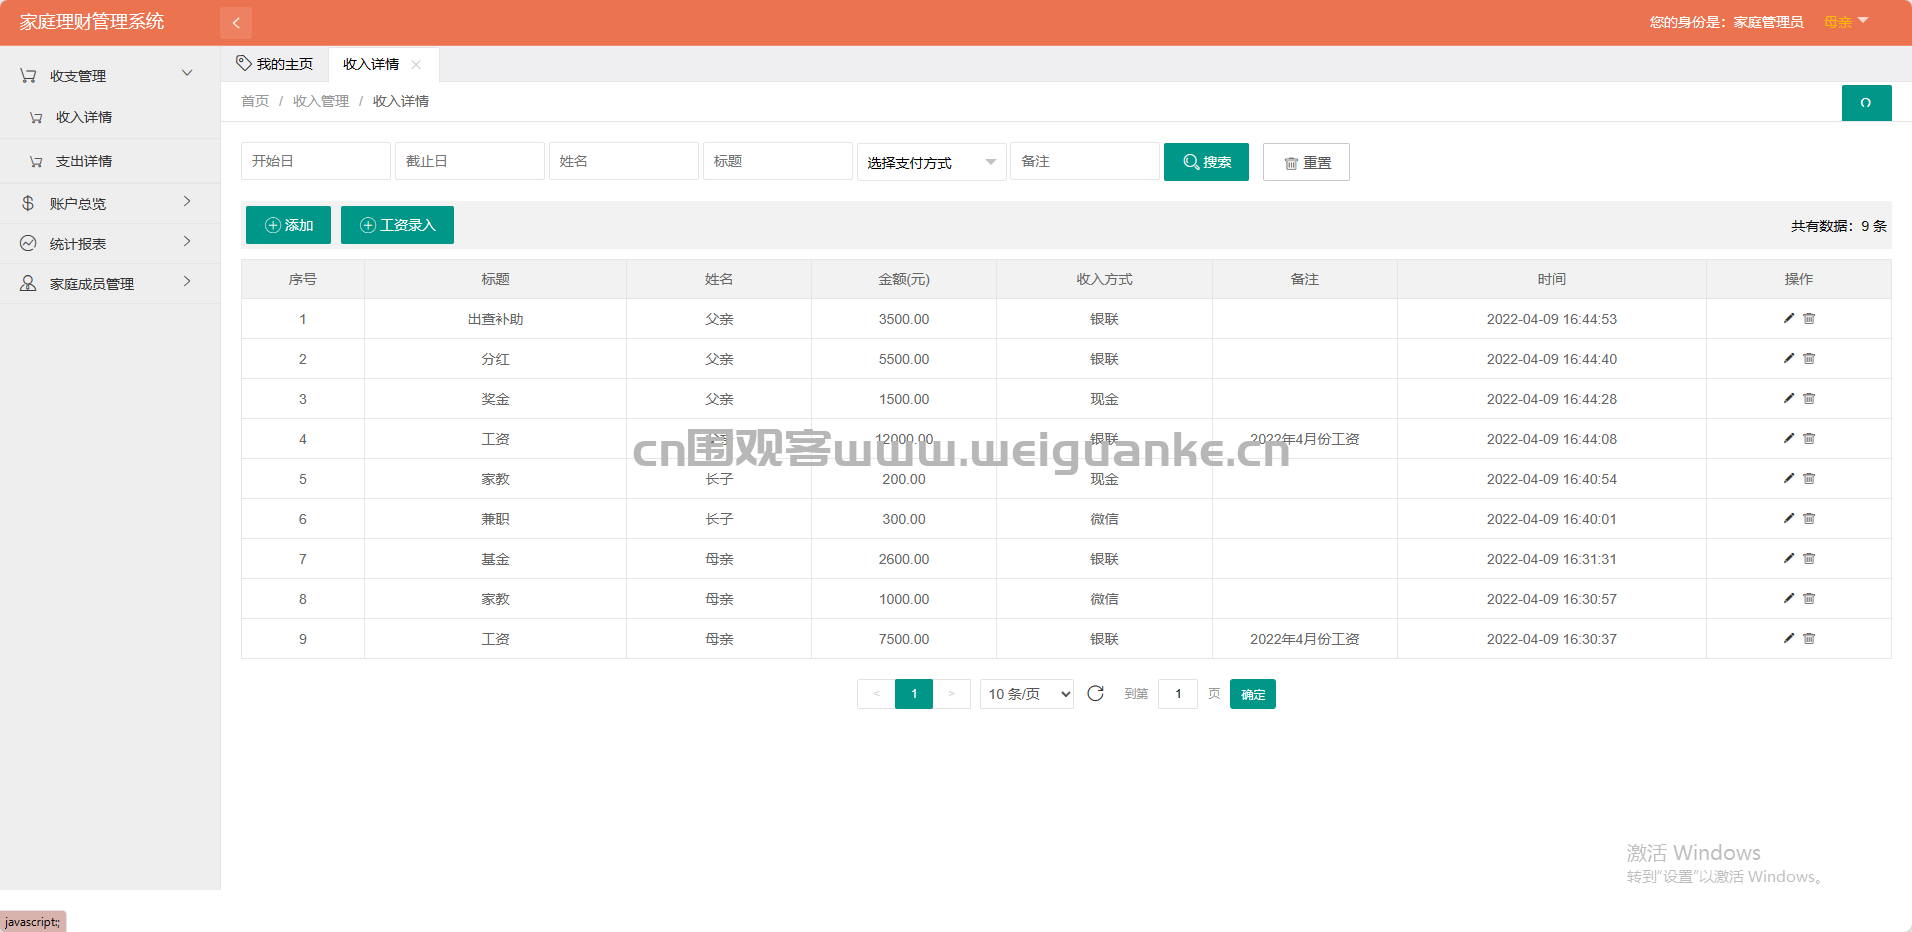Click the 家庭理财管理系统 title
This screenshot has width=1912, height=932.
point(92,22)
